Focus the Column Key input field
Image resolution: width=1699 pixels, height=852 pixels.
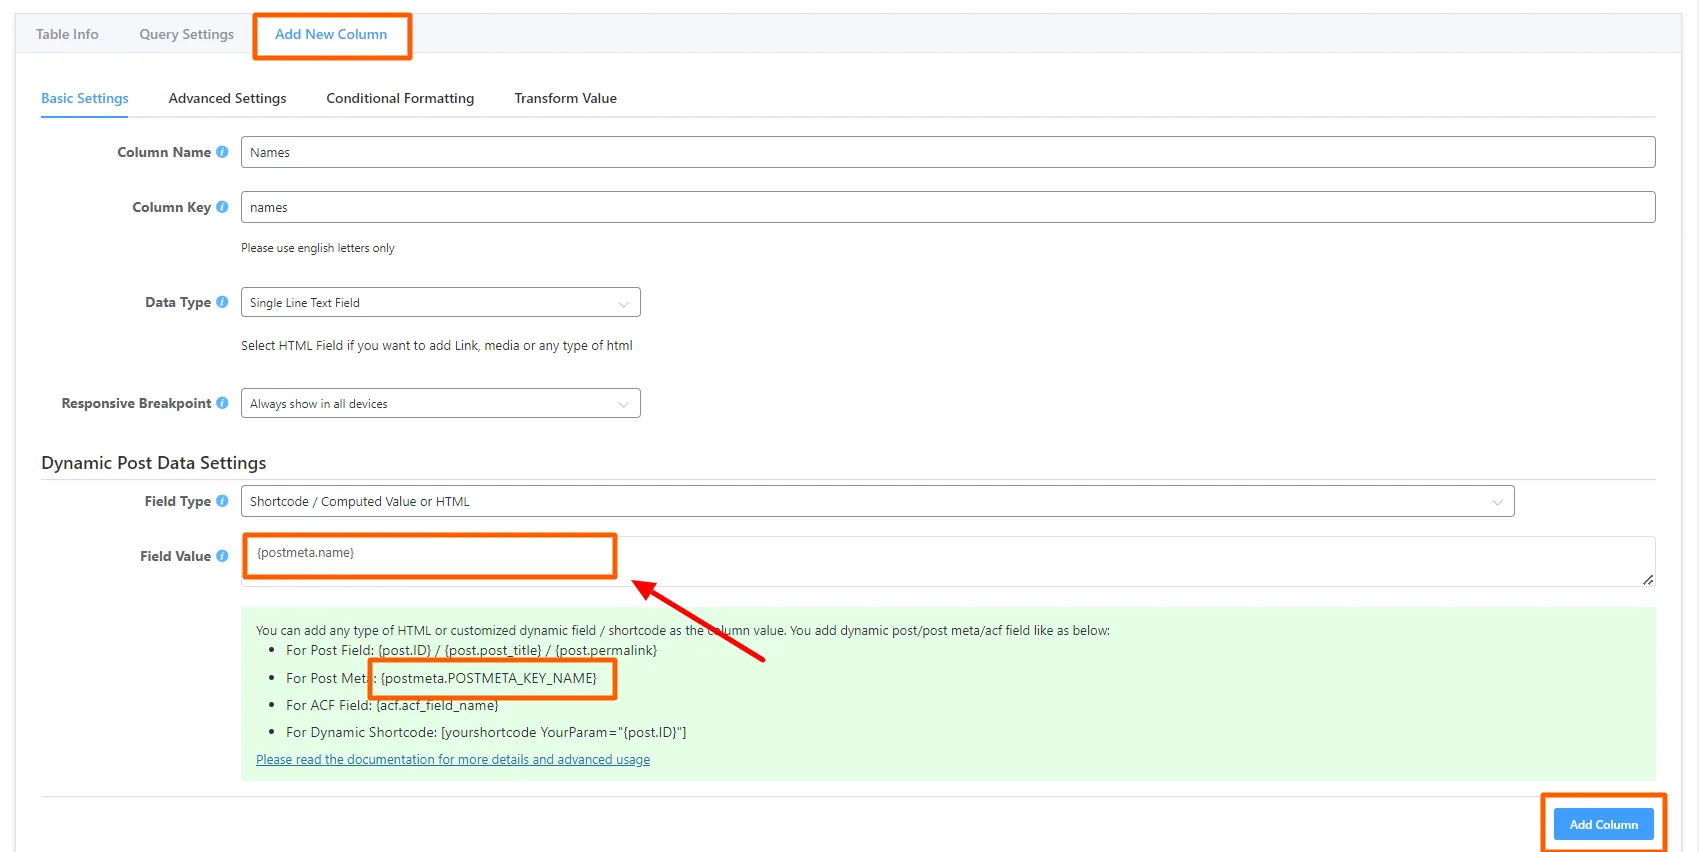pyautogui.click(x=948, y=207)
